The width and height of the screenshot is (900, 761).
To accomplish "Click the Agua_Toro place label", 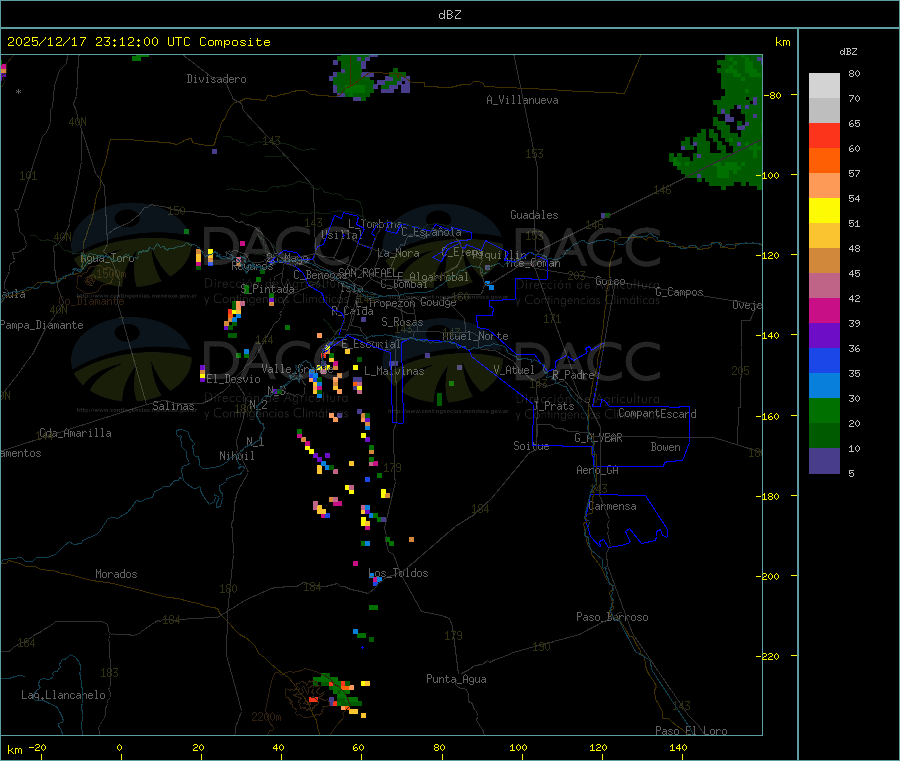I will [107, 258].
